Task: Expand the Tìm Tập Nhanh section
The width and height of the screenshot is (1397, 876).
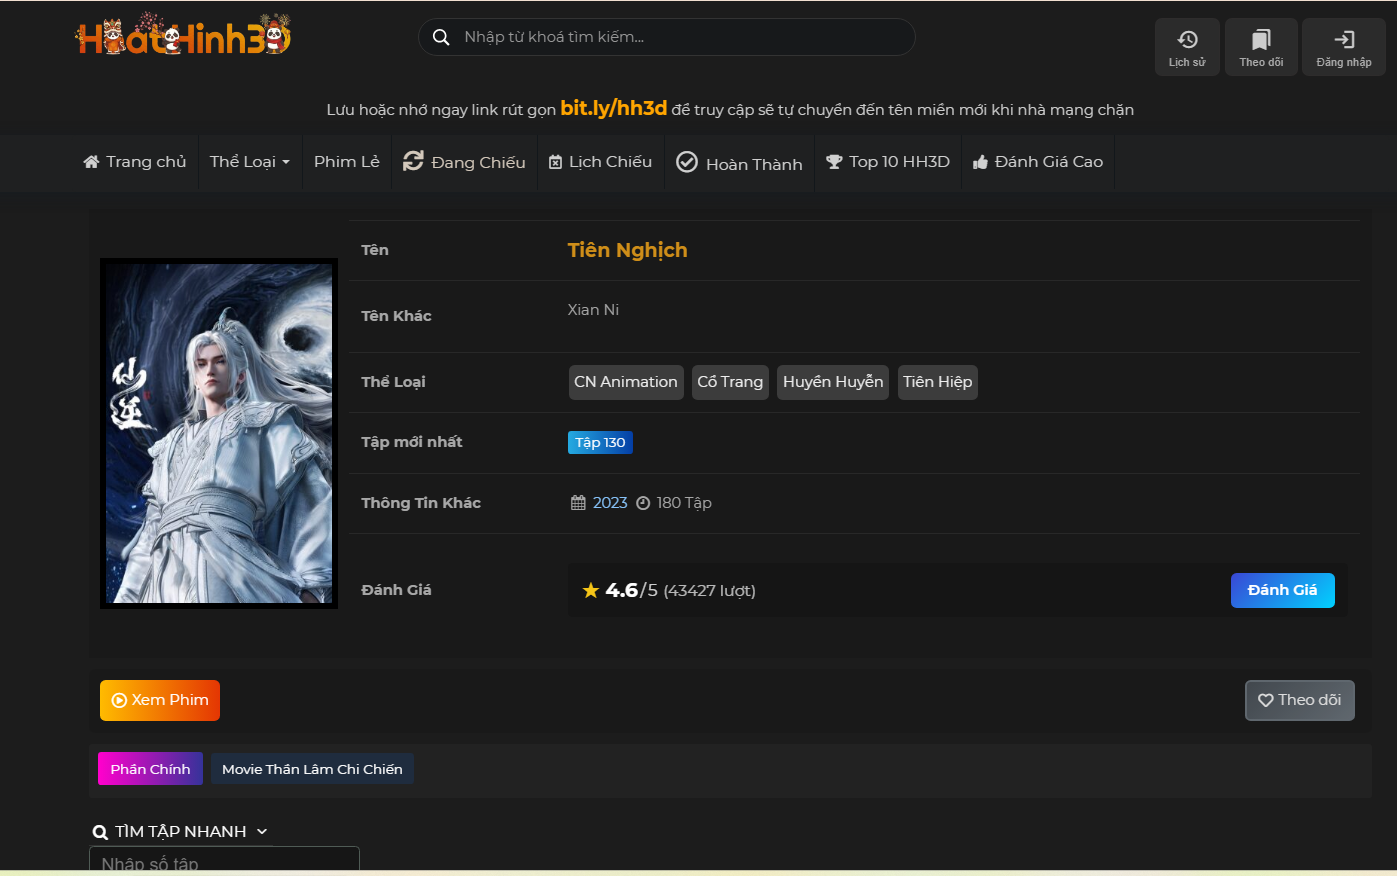Action: [181, 832]
